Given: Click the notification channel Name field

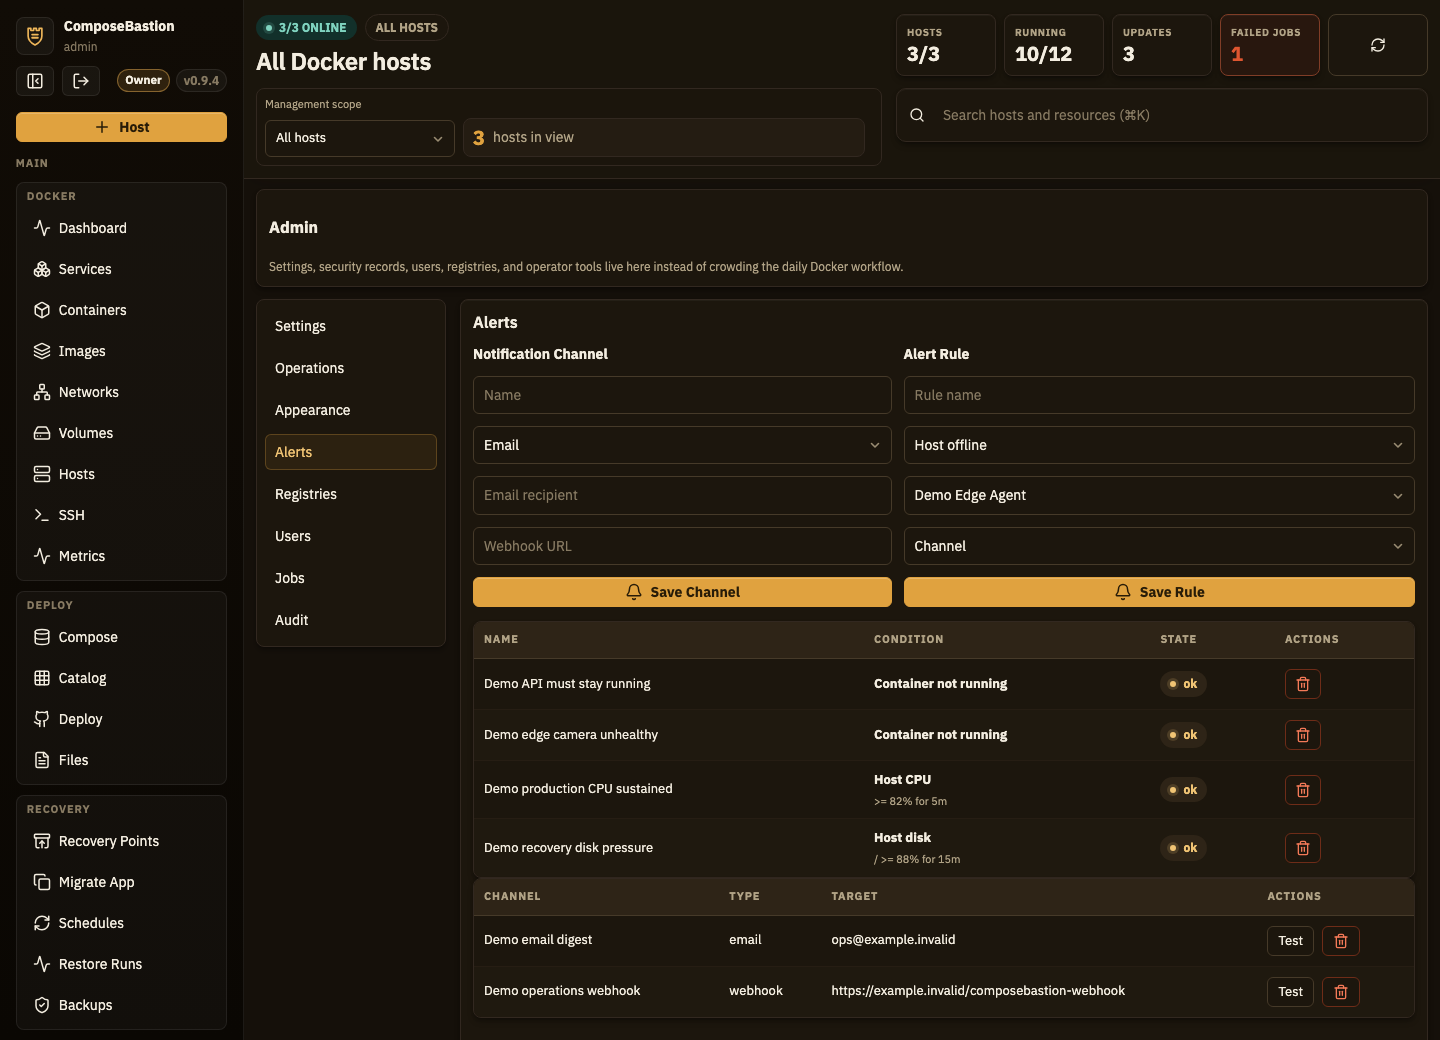Looking at the screenshot, I should pos(682,395).
